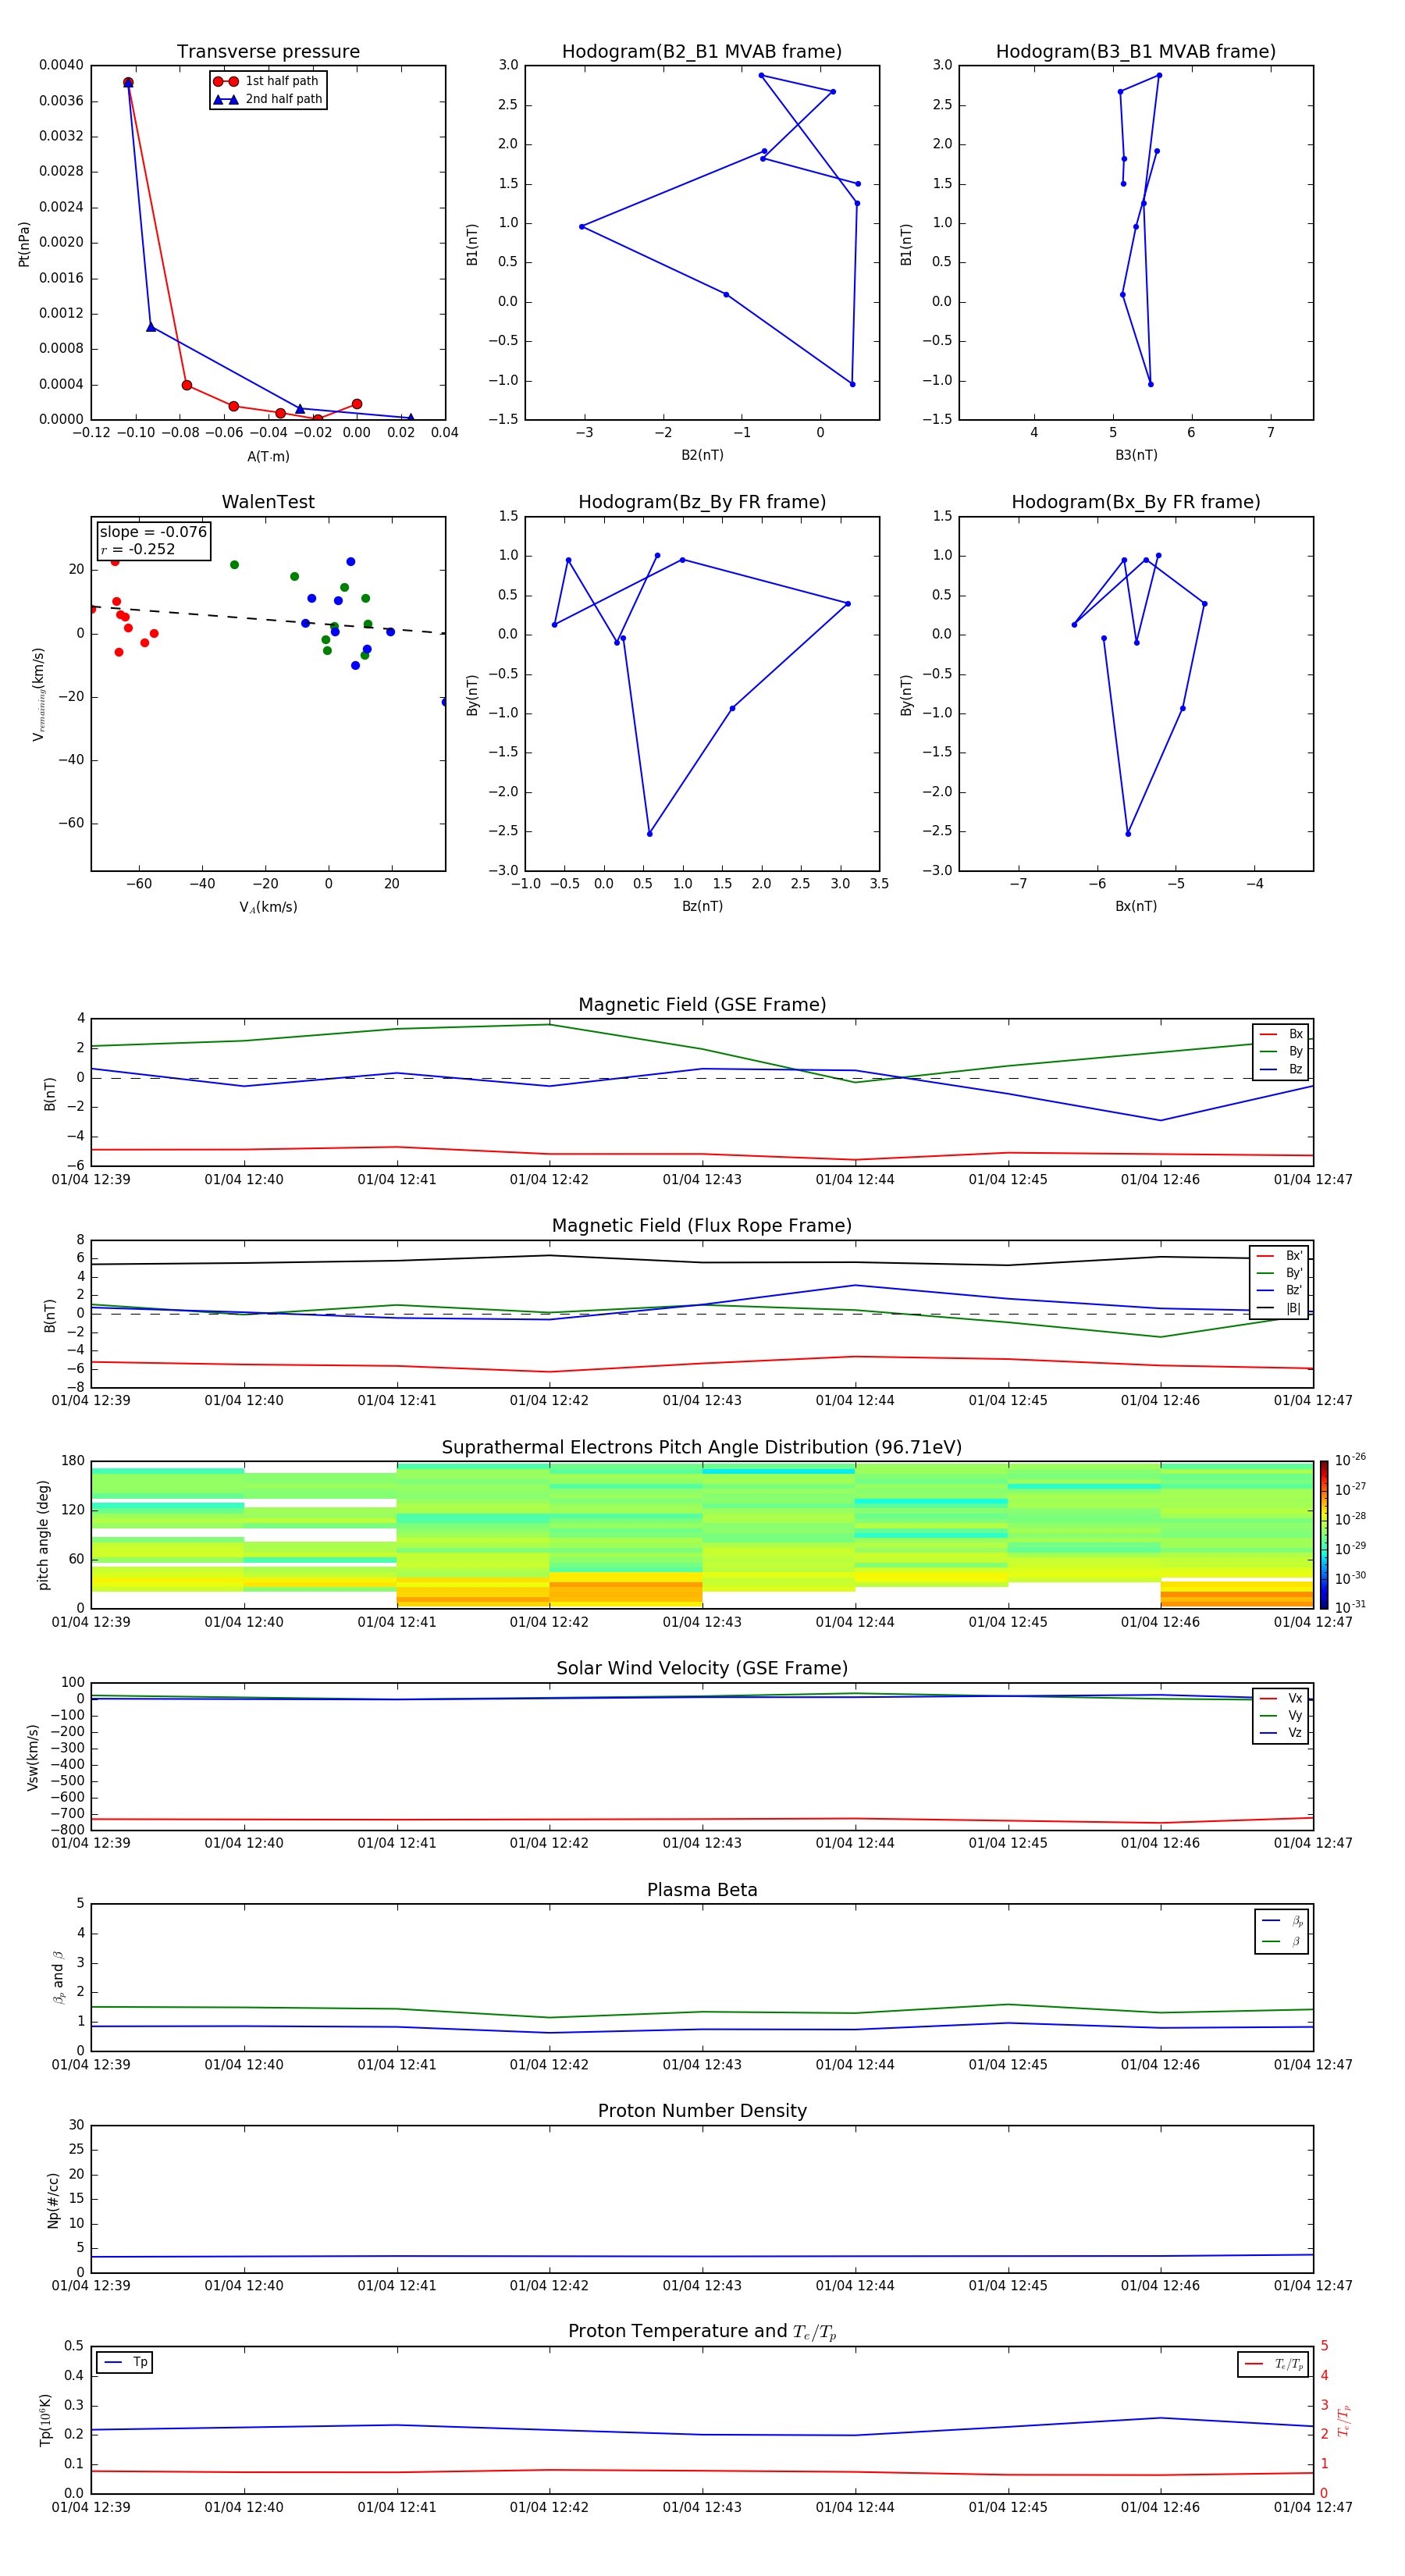Click the 'Tp(10^6K)' y-axis label
Image resolution: width=1405 pixels, height=2576 pixels.
point(45,2420)
